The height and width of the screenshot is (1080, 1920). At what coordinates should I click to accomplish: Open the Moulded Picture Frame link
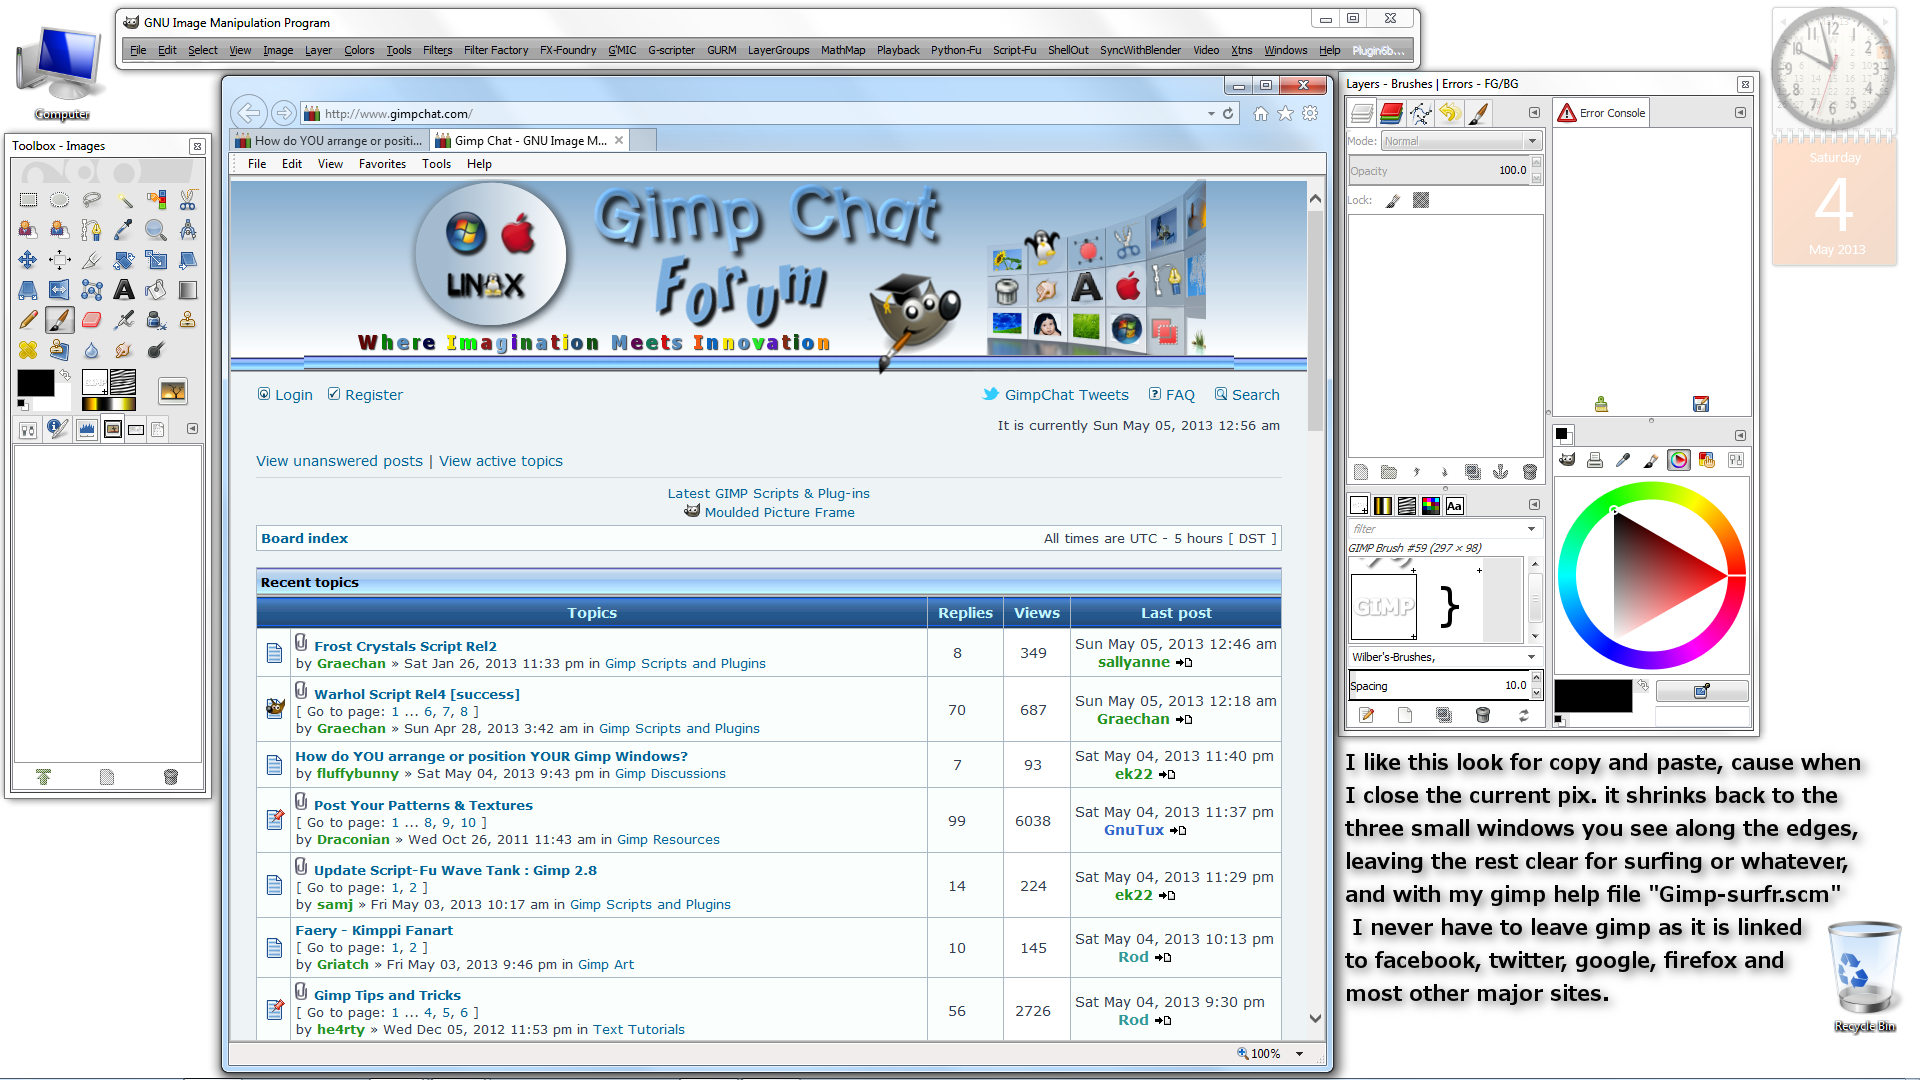pos(780,512)
